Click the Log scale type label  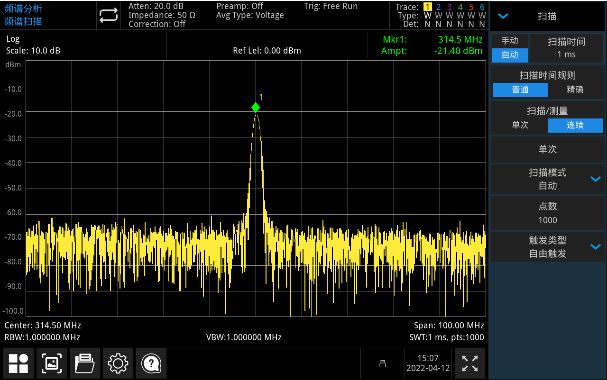[13, 39]
